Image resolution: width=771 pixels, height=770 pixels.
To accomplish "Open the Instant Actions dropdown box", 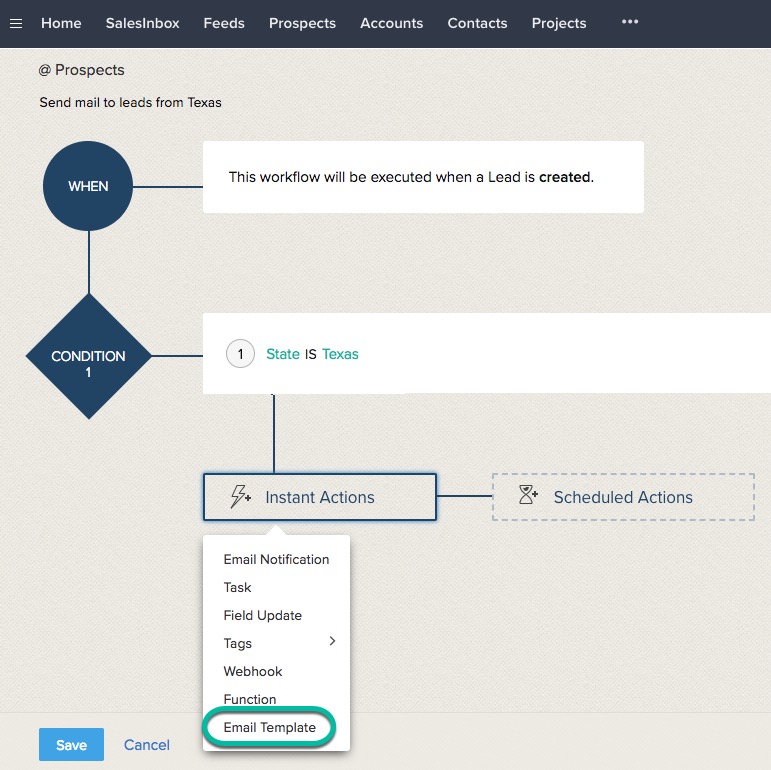I will pyautogui.click(x=320, y=497).
